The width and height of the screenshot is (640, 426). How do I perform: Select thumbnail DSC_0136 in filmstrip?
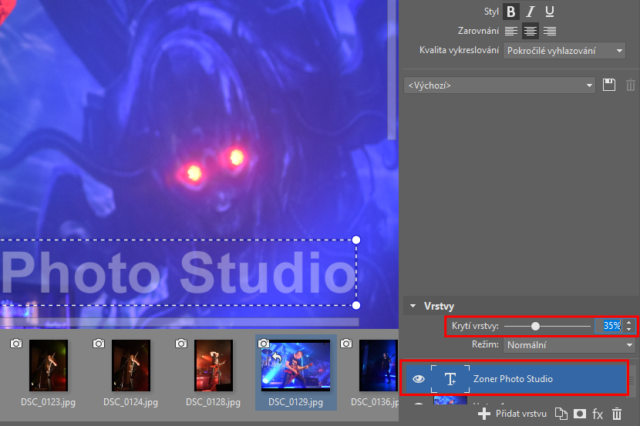pyautogui.click(x=378, y=366)
